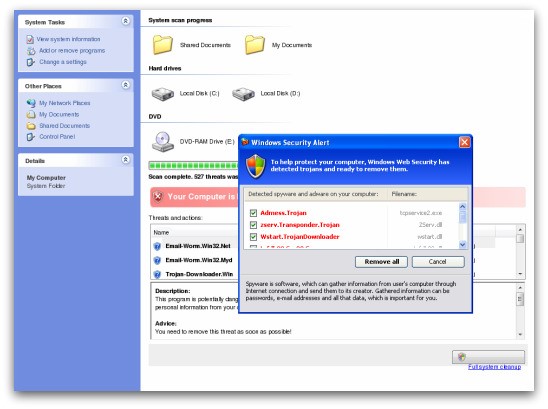Click the shield button above Full system cleanup
The width and height of the screenshot is (548, 409).
pyautogui.click(x=488, y=357)
